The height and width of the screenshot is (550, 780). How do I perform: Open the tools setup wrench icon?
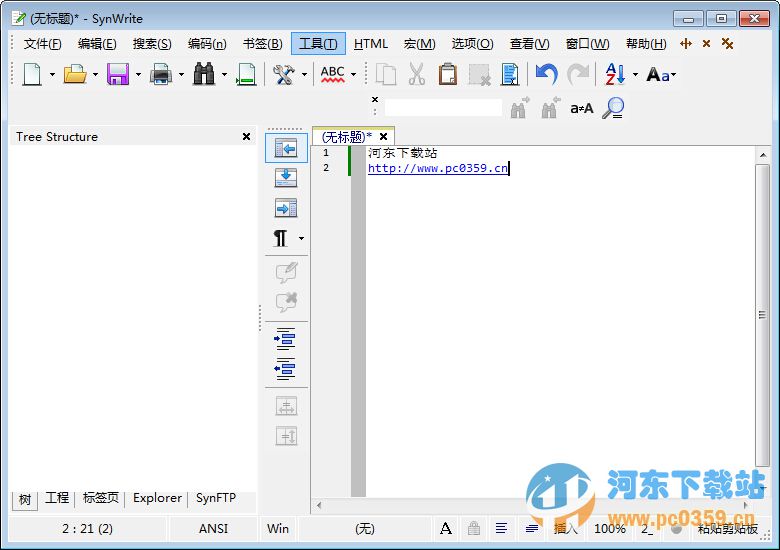tap(284, 75)
